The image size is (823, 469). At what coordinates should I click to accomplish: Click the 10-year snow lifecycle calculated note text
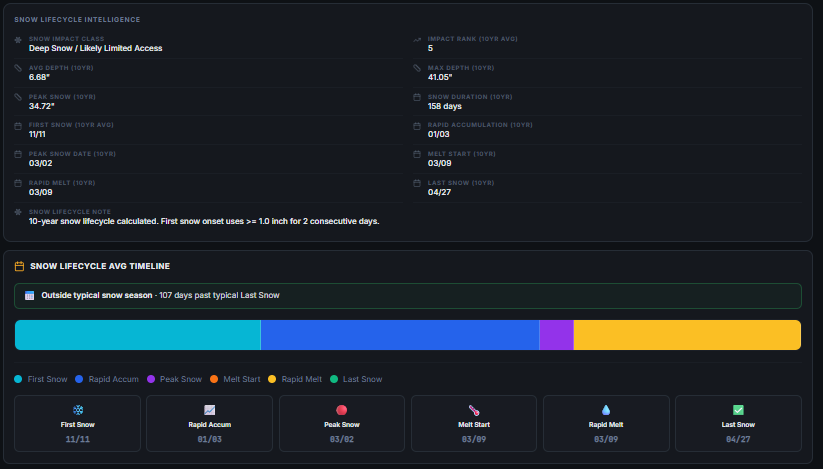click(x=204, y=221)
